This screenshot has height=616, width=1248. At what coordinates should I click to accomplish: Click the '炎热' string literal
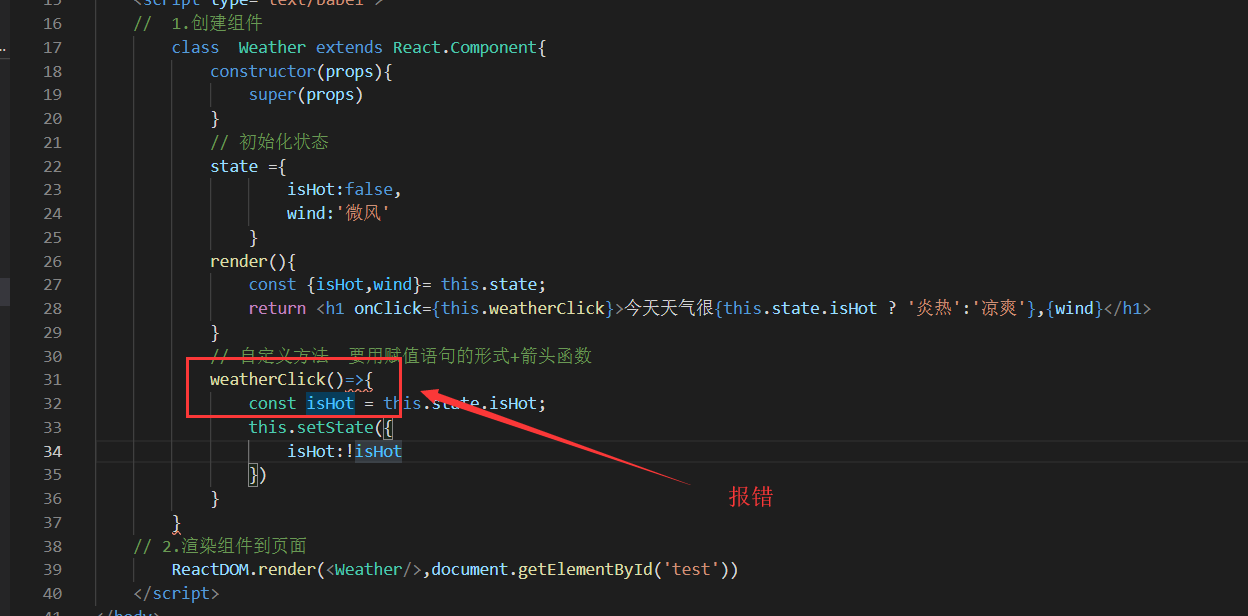[935, 308]
